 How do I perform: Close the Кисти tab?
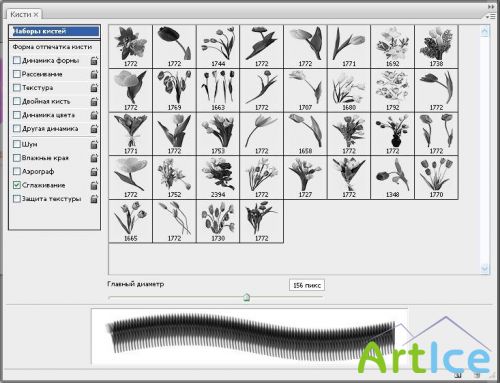(x=36, y=15)
